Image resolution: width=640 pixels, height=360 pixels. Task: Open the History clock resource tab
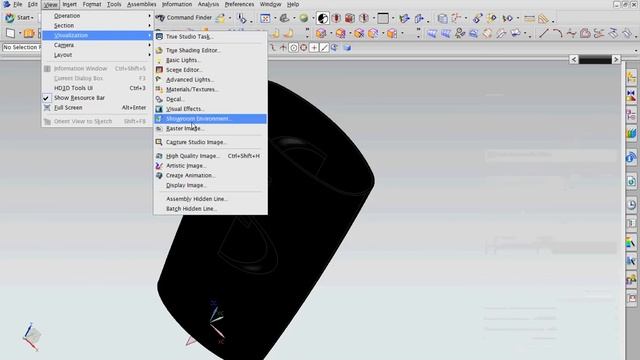[x=631, y=204]
